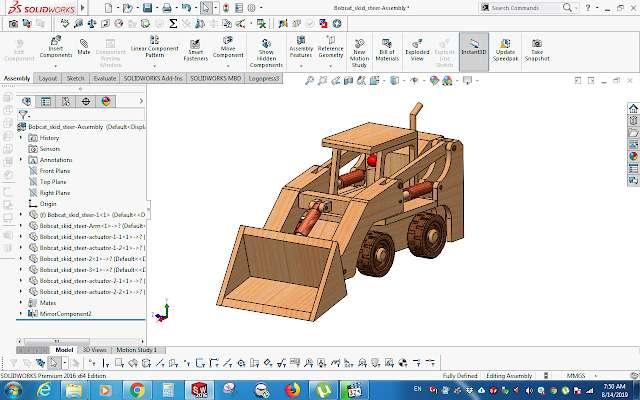This screenshot has height=400, width=640.
Task: Switch to the 3D Views tab
Action: pyautogui.click(x=94, y=350)
